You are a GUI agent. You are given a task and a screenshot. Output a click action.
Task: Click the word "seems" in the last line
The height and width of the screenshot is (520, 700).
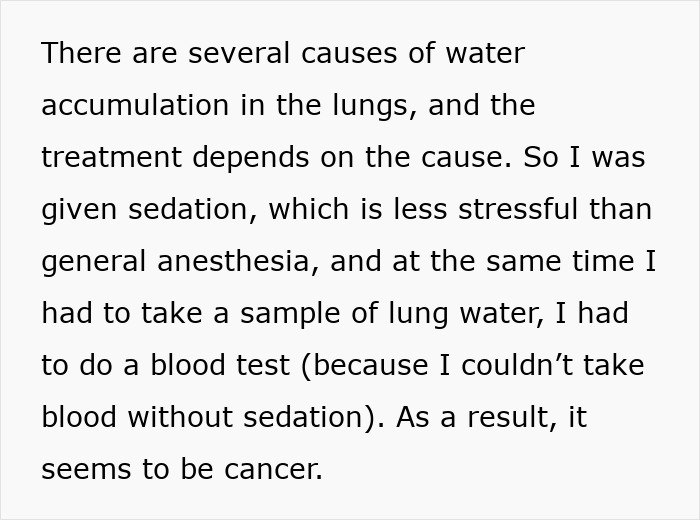pos(86,470)
